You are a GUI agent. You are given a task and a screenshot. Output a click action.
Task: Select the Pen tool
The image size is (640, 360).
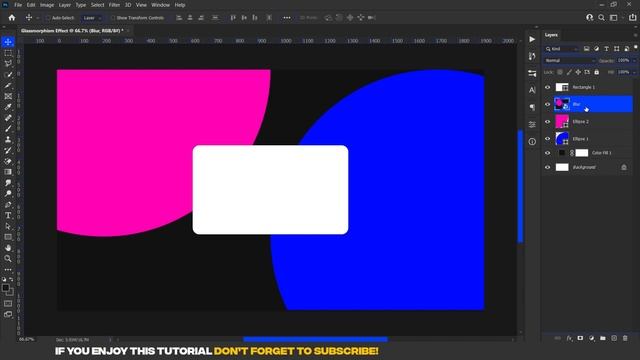pyautogui.click(x=8, y=204)
